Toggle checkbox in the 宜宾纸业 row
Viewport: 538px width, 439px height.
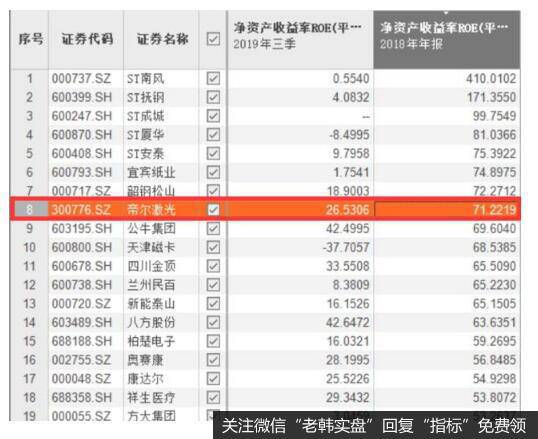(213, 172)
